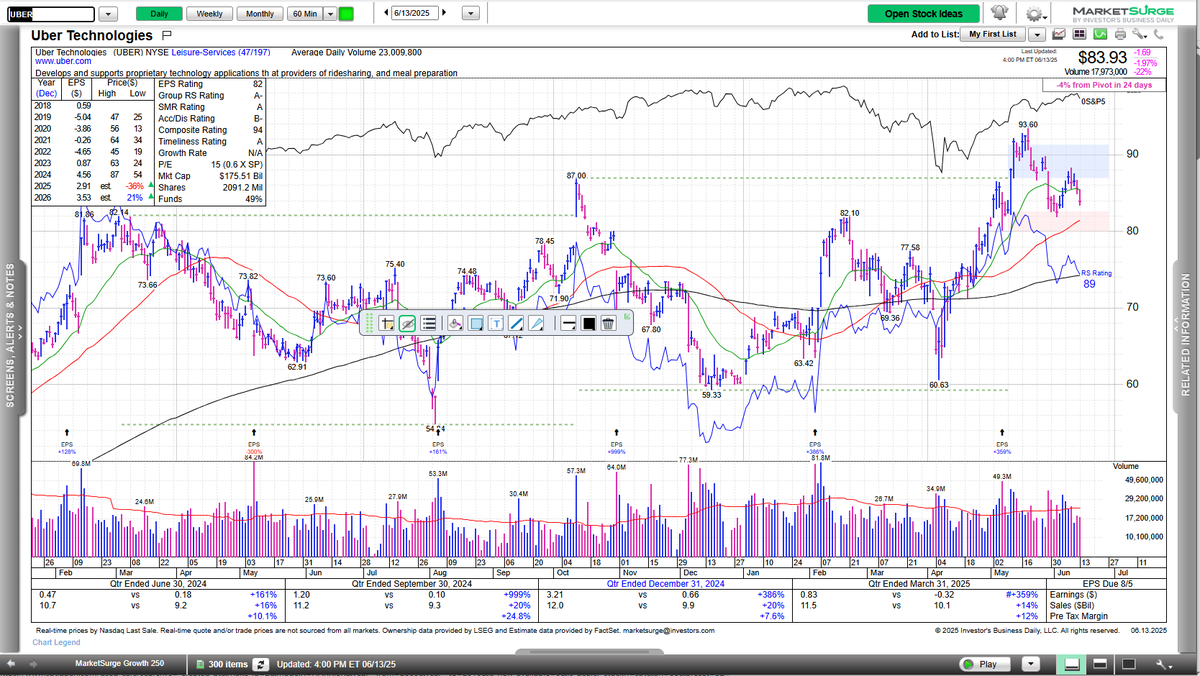Visit the www.uber.com link
1200x676 pixels.
(65, 62)
